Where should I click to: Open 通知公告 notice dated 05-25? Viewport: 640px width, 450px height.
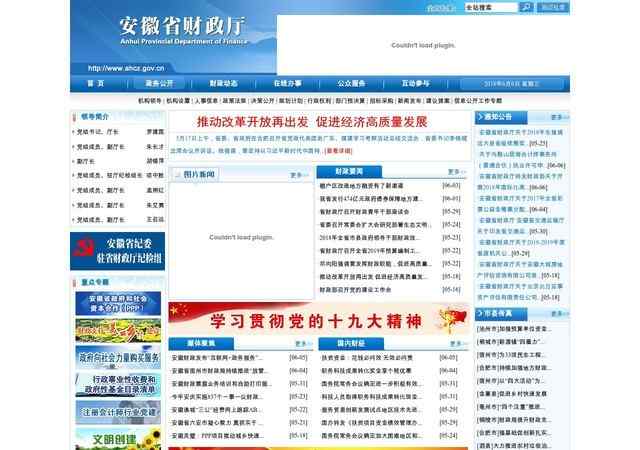(520, 138)
